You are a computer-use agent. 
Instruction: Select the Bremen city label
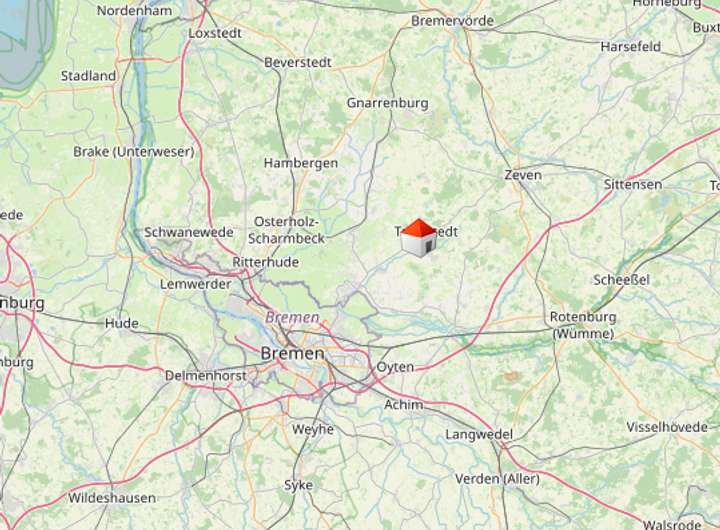pyautogui.click(x=292, y=353)
